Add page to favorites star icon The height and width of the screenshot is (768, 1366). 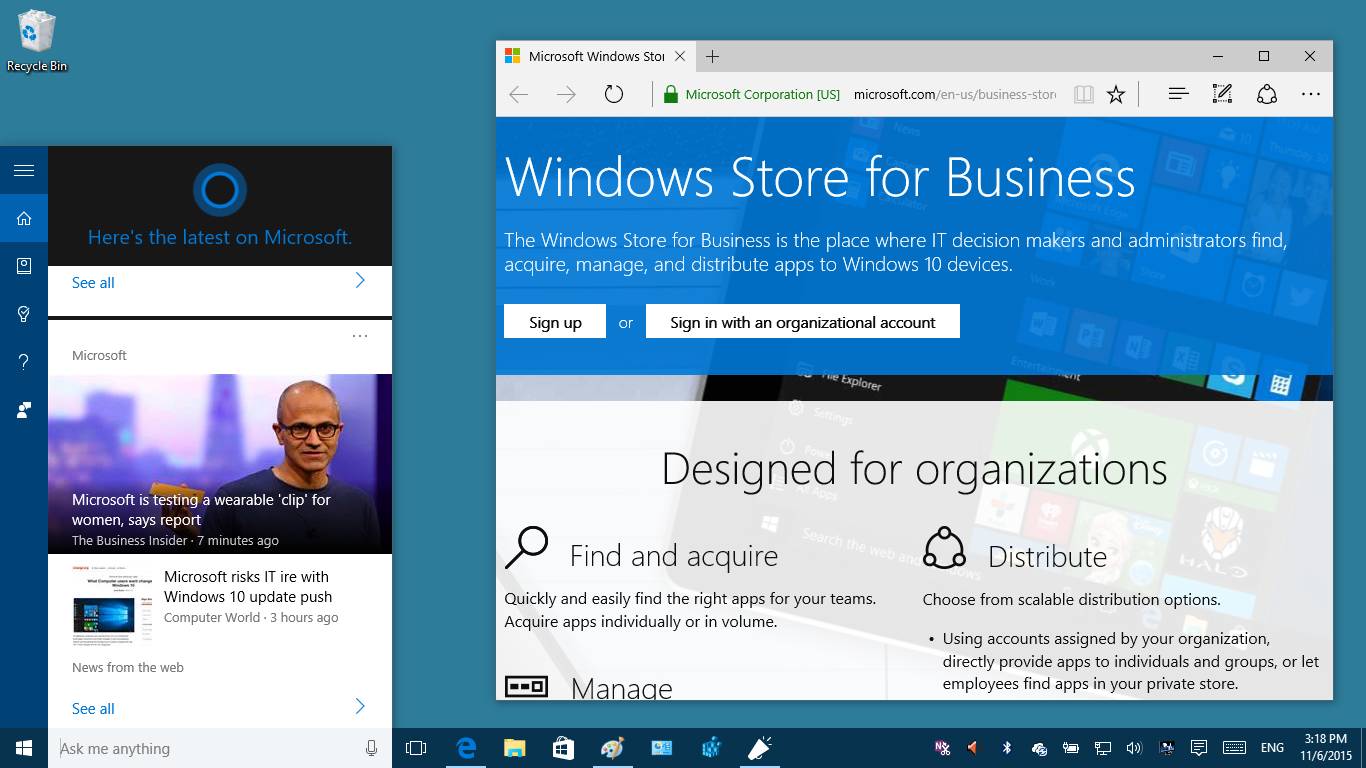click(1116, 94)
